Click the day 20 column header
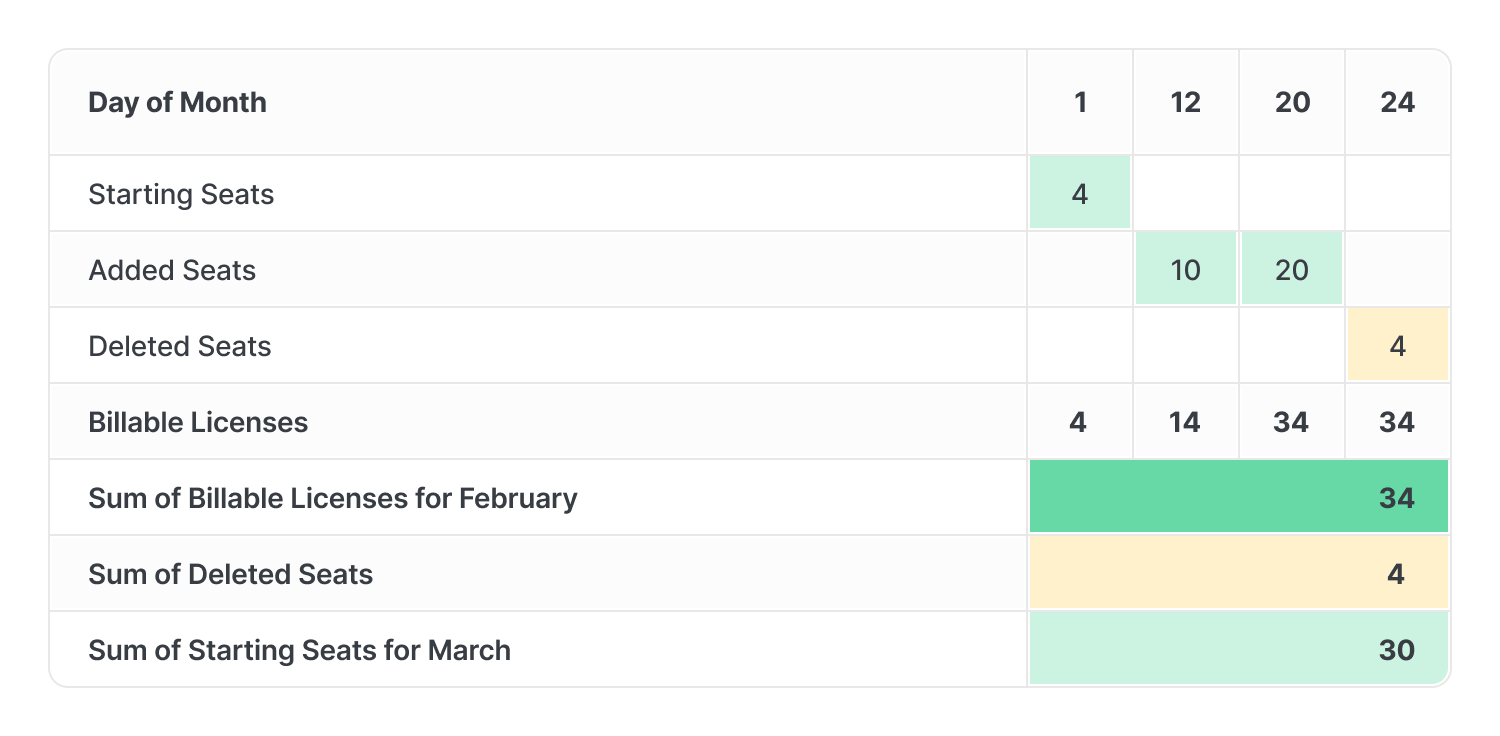Viewport: 1500px width, 736px height. [x=1292, y=102]
